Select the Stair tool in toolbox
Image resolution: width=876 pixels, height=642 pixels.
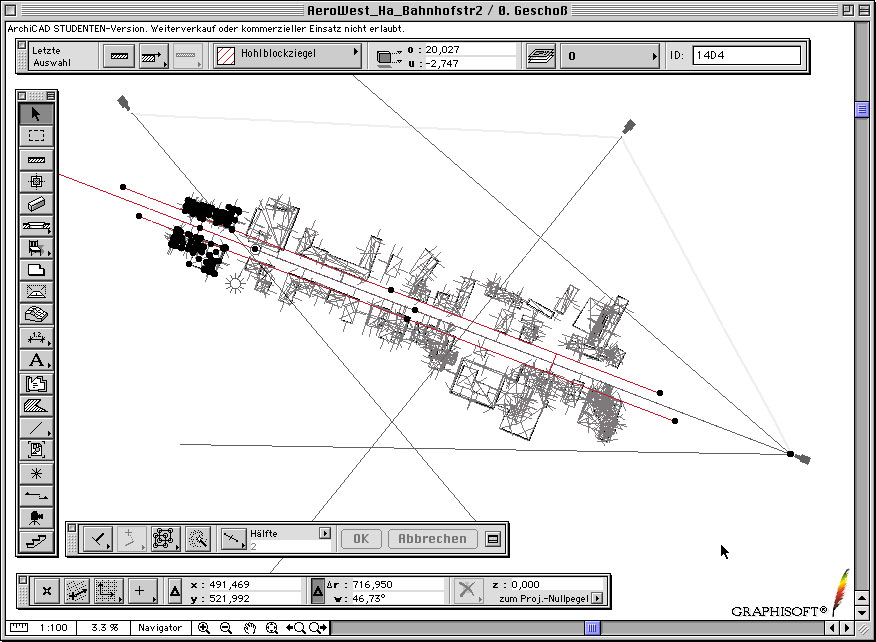click(x=36, y=541)
